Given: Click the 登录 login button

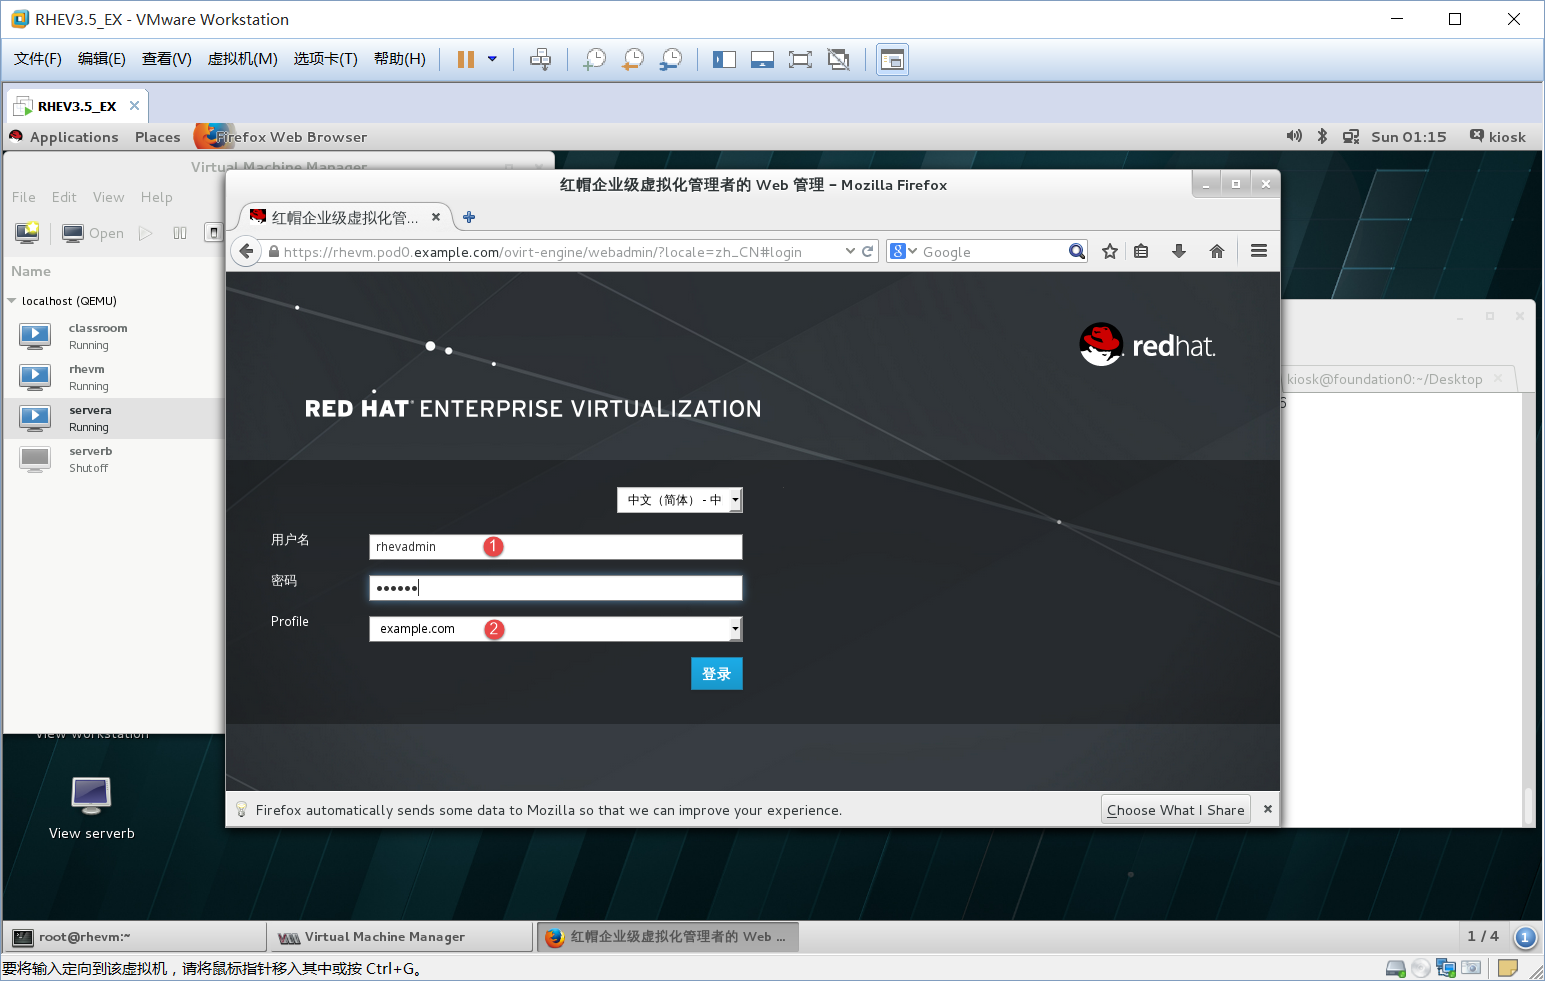Looking at the screenshot, I should click(x=717, y=674).
